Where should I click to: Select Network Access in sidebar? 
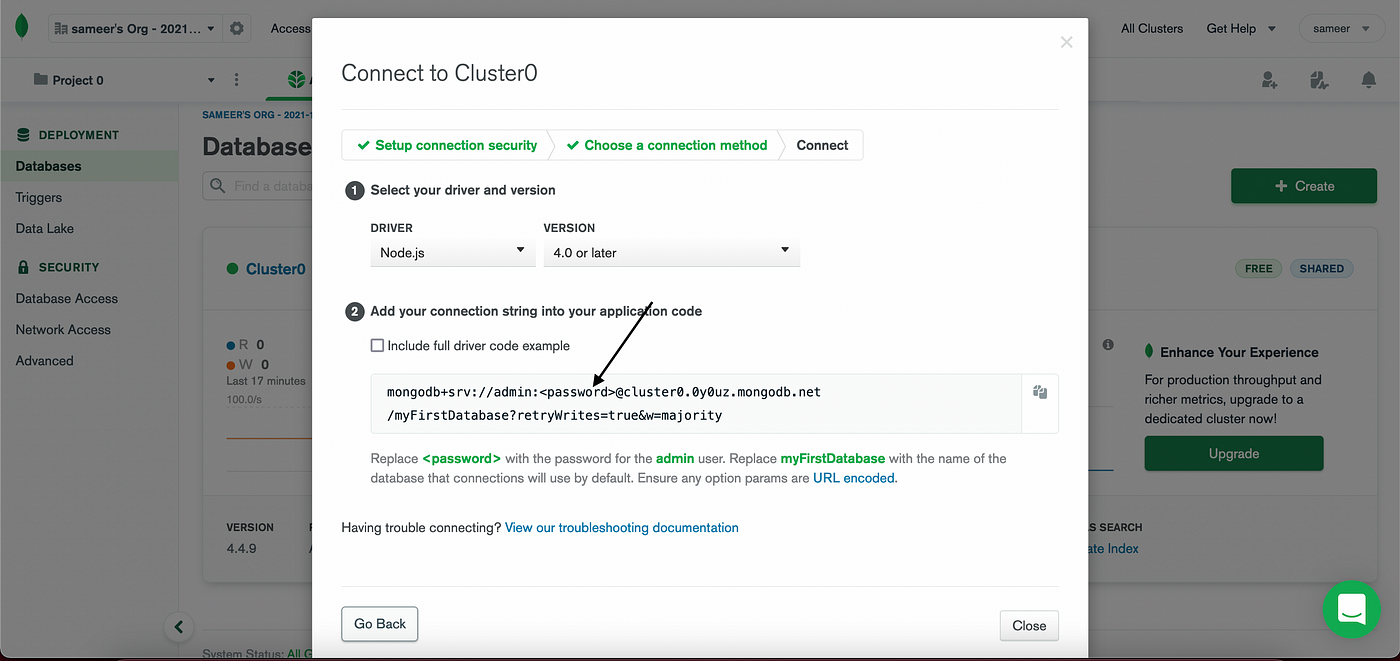(x=63, y=330)
